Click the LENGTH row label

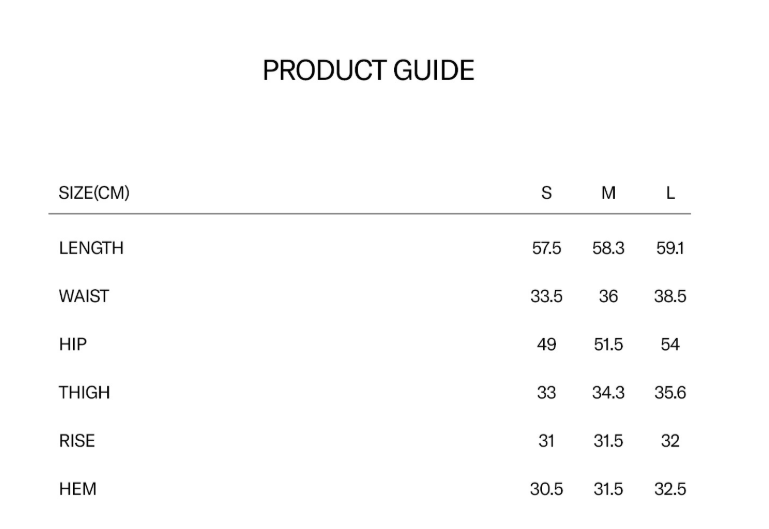(x=91, y=248)
